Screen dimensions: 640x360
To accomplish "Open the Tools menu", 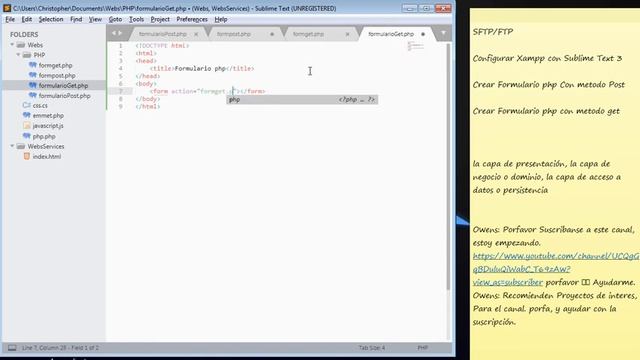I will (x=136, y=19).
